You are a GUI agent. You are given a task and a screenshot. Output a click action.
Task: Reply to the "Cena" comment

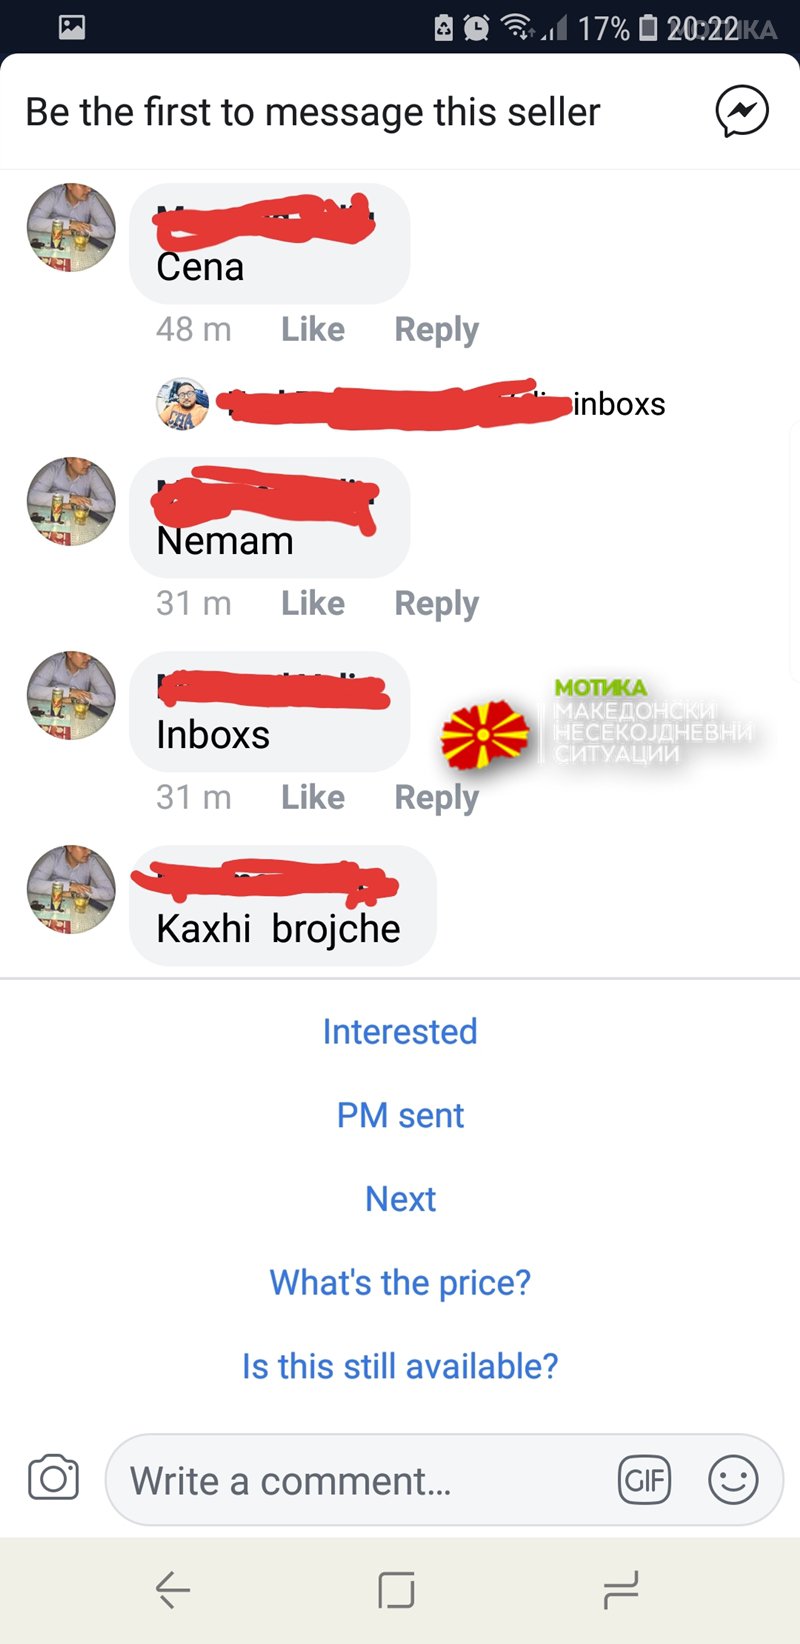coord(437,329)
